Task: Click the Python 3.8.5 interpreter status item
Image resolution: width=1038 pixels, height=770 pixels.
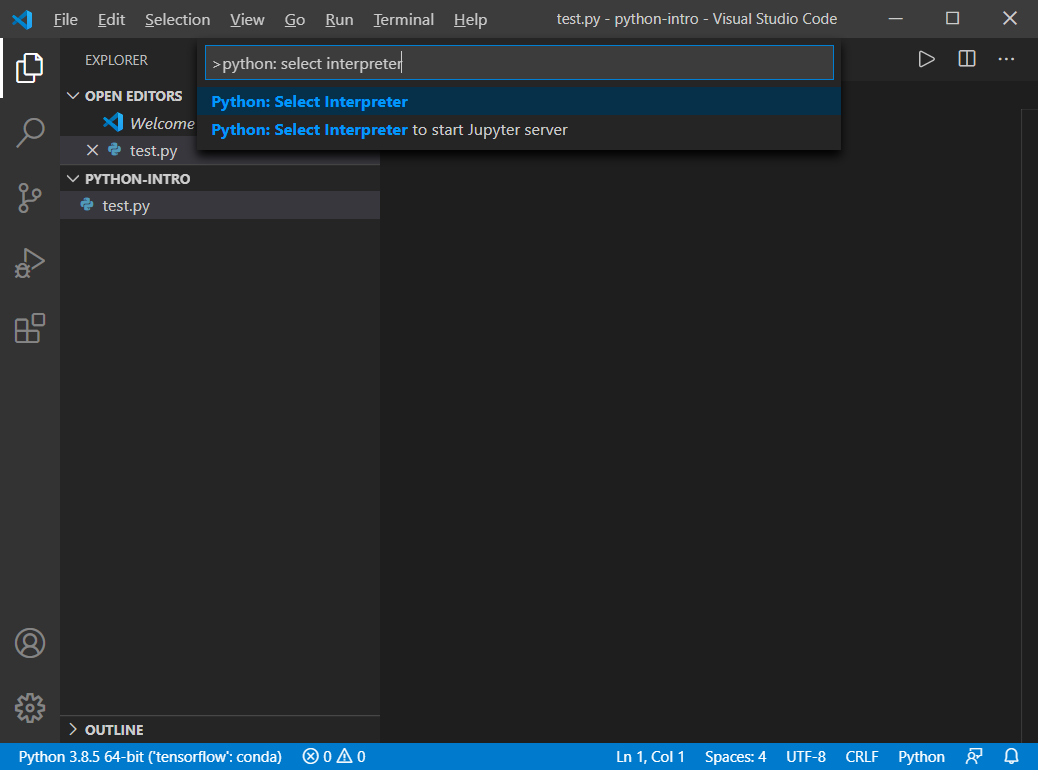Action: tap(150, 756)
